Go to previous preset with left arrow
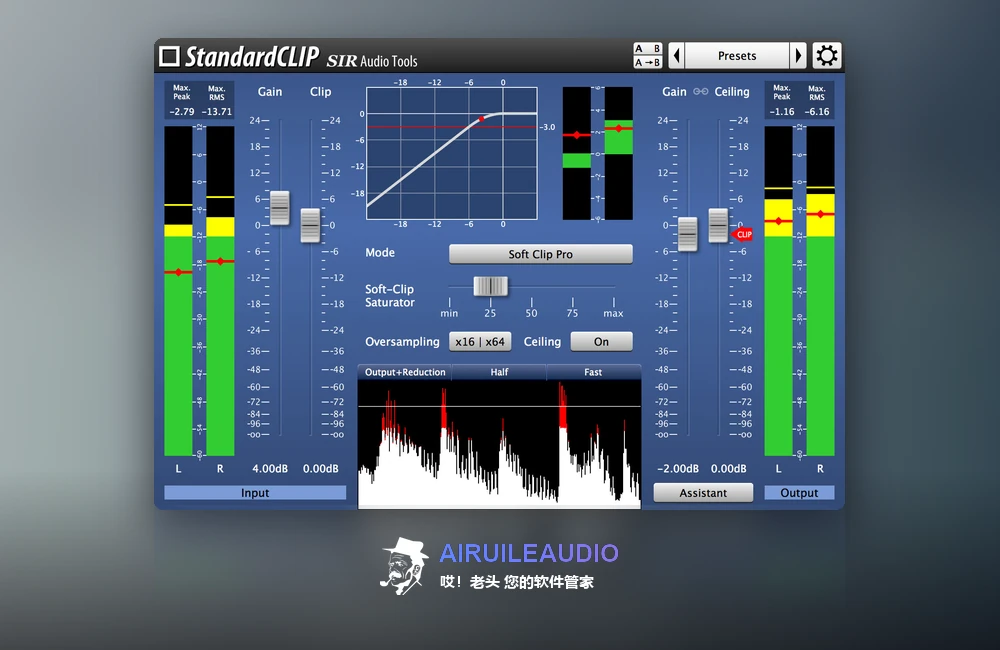Screen dimensions: 1000x650 tap(677, 55)
